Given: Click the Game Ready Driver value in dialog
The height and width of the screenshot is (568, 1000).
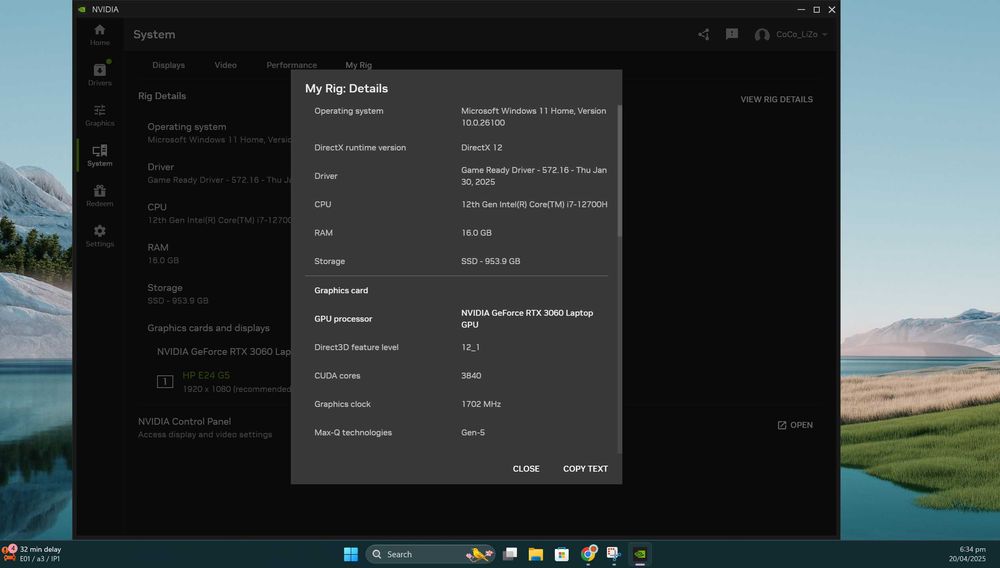Looking at the screenshot, I should click(534, 176).
